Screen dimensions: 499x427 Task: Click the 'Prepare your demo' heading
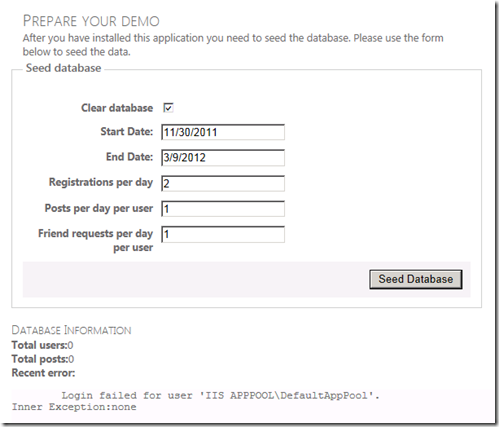91,21
